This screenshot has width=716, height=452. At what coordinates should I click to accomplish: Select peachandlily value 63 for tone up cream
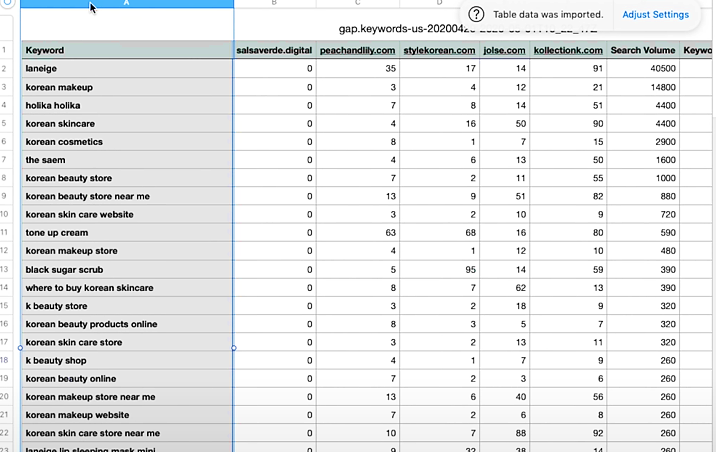click(x=358, y=233)
